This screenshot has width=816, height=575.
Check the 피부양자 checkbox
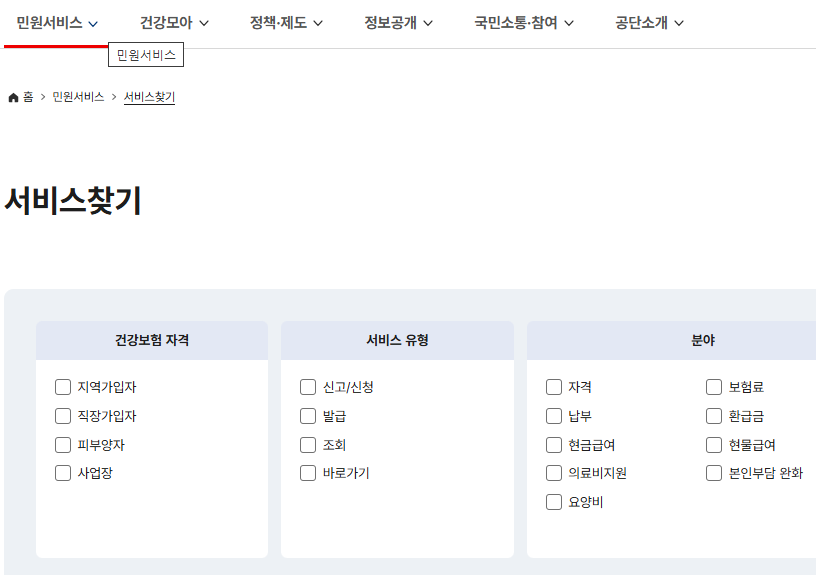[63, 445]
